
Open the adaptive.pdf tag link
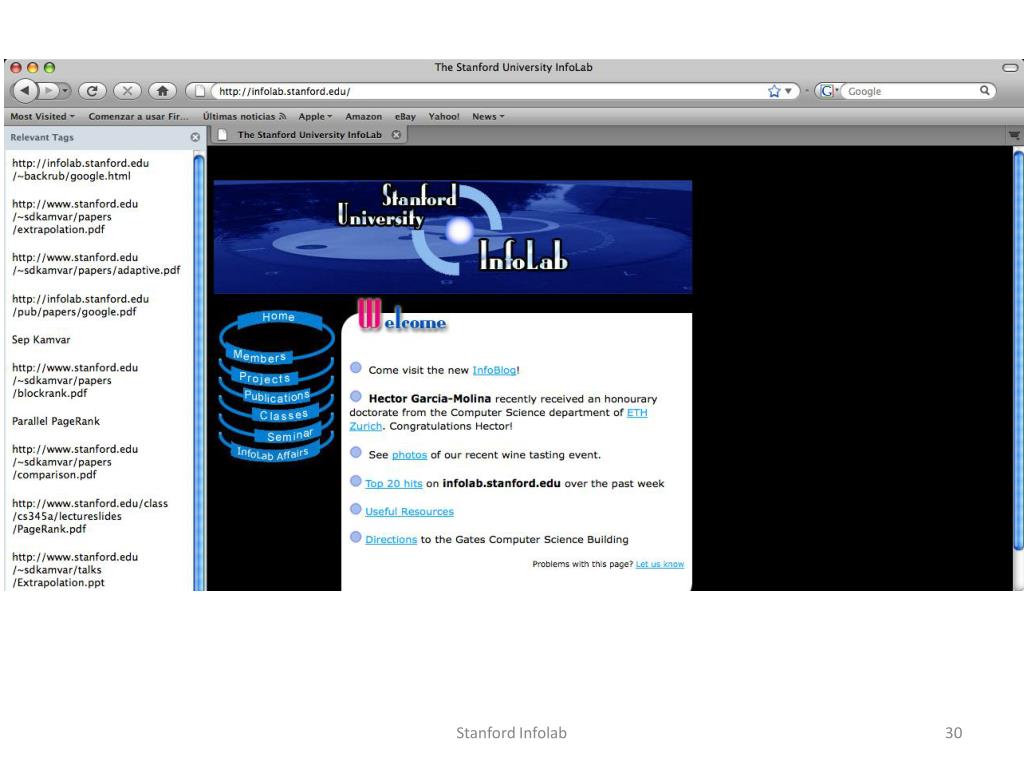point(96,264)
